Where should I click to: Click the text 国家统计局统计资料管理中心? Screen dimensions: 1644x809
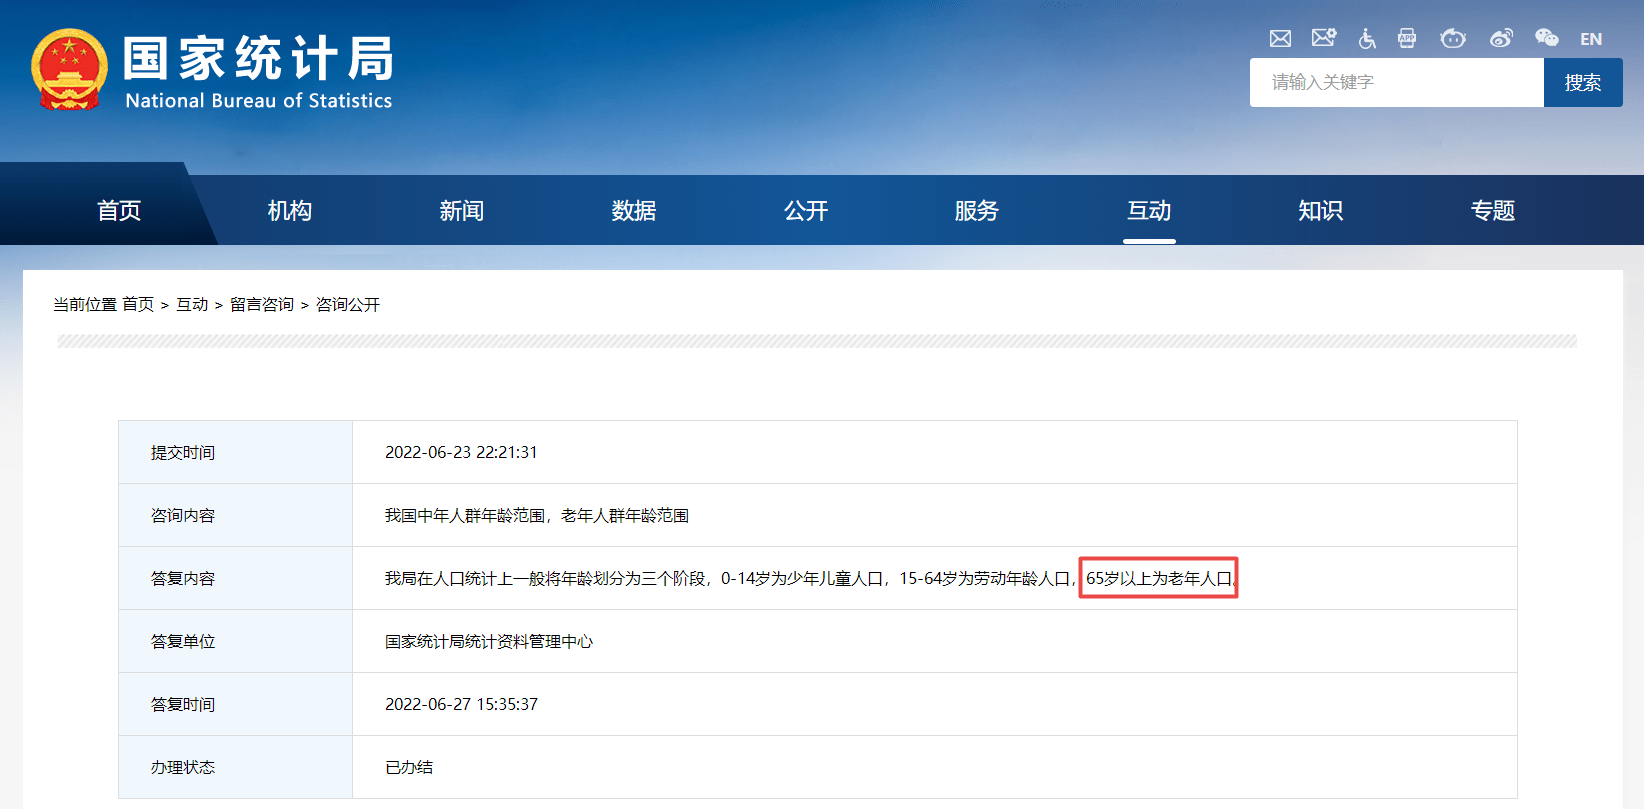point(489,641)
